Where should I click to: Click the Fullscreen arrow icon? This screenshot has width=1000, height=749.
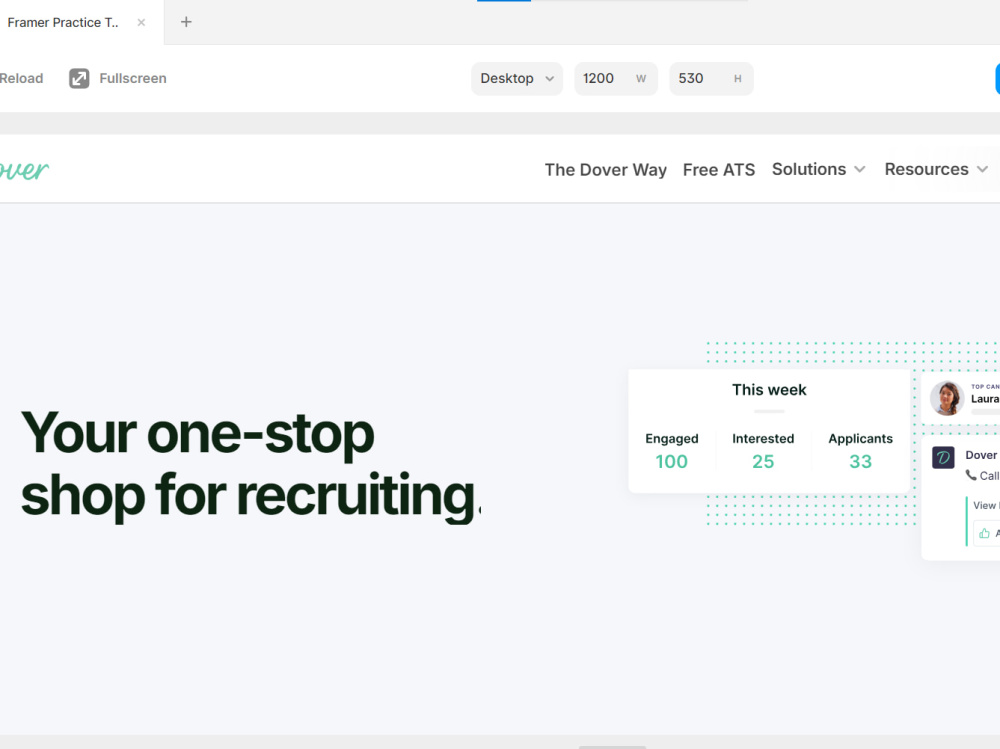coord(79,78)
